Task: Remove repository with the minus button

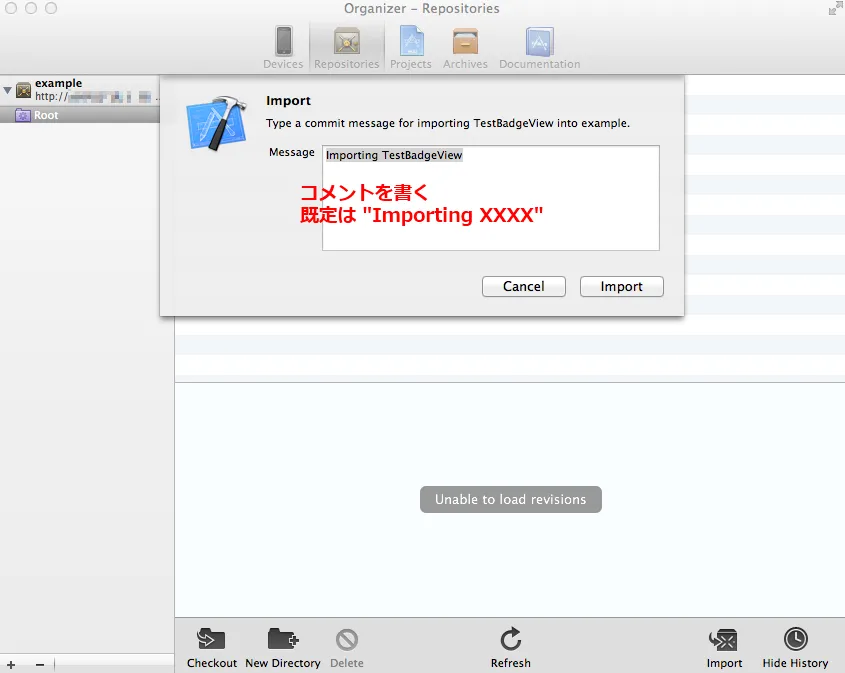Action: (x=40, y=665)
